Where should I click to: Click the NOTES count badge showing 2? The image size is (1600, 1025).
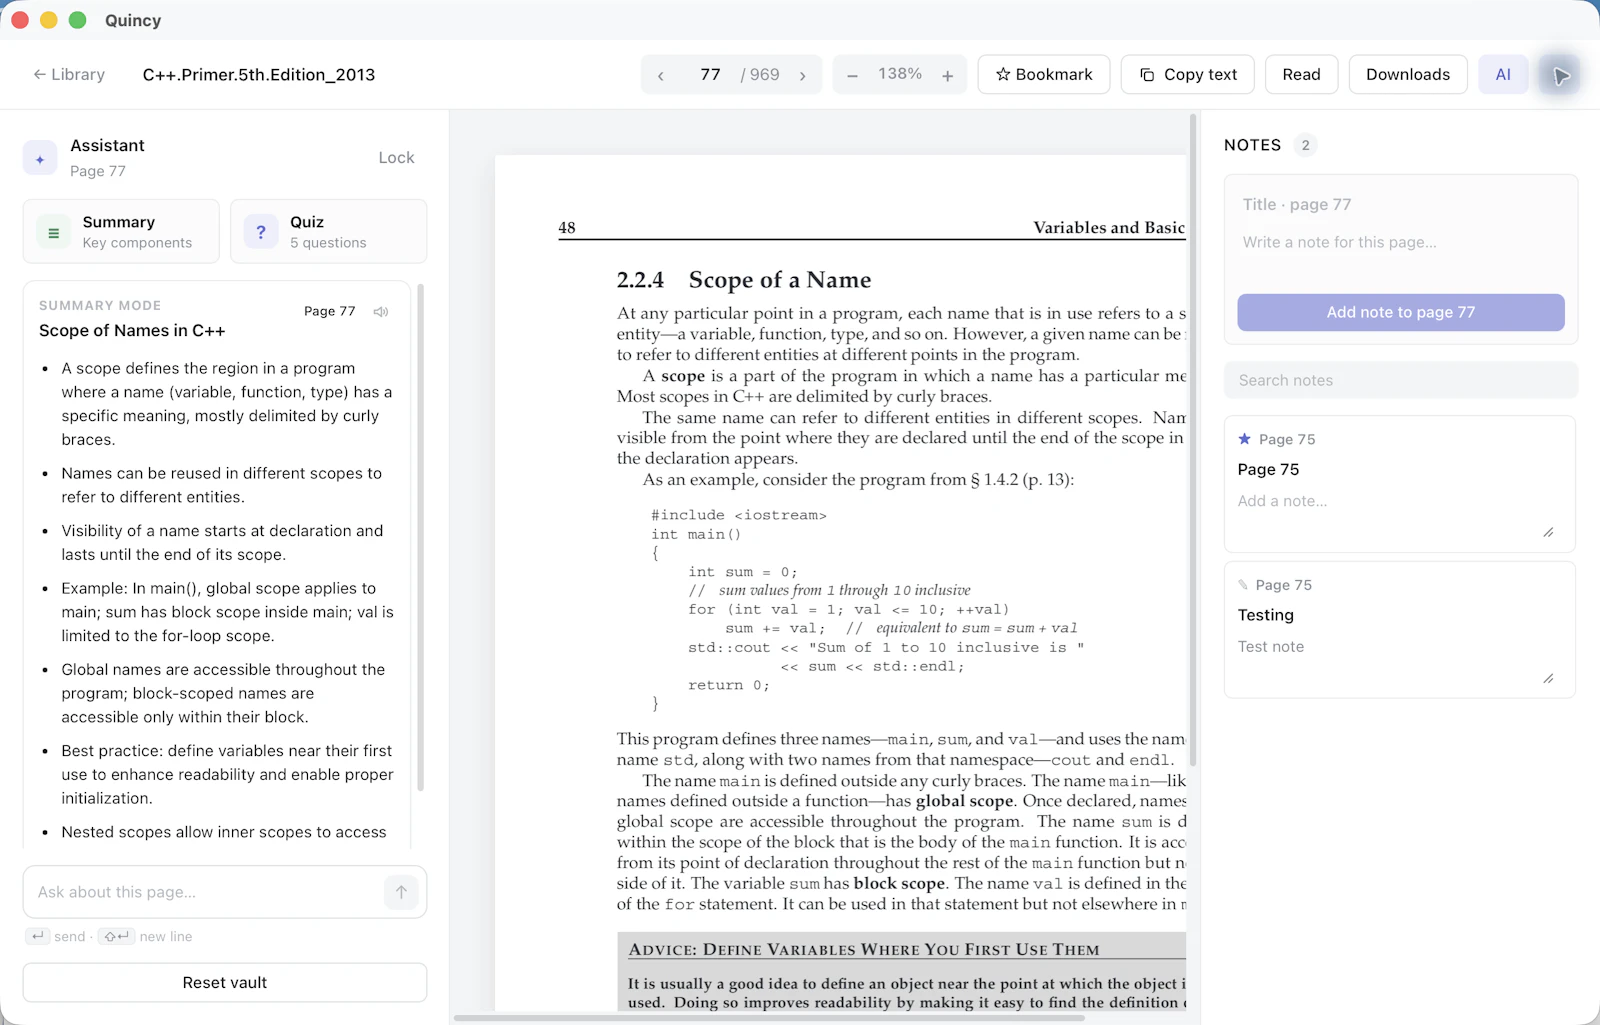[x=1305, y=145]
